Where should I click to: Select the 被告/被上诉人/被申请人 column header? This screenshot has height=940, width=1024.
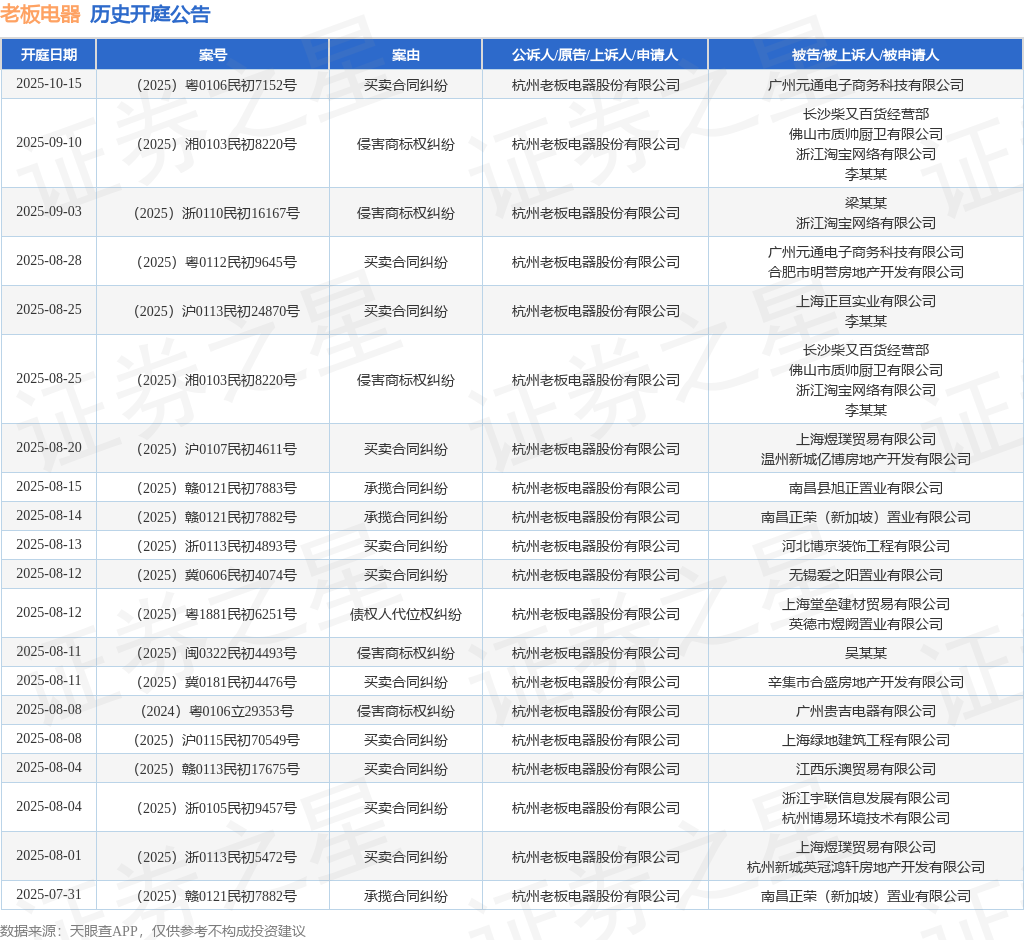[865, 55]
